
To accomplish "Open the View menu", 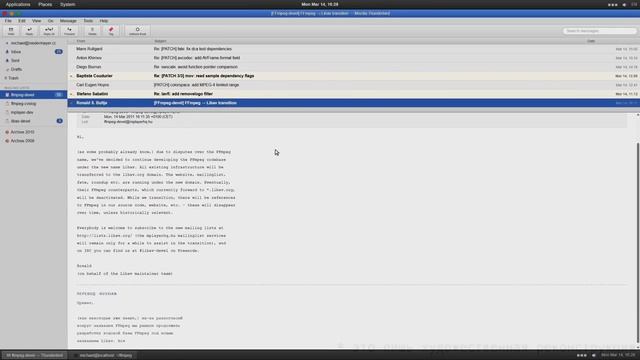I will [36, 21].
